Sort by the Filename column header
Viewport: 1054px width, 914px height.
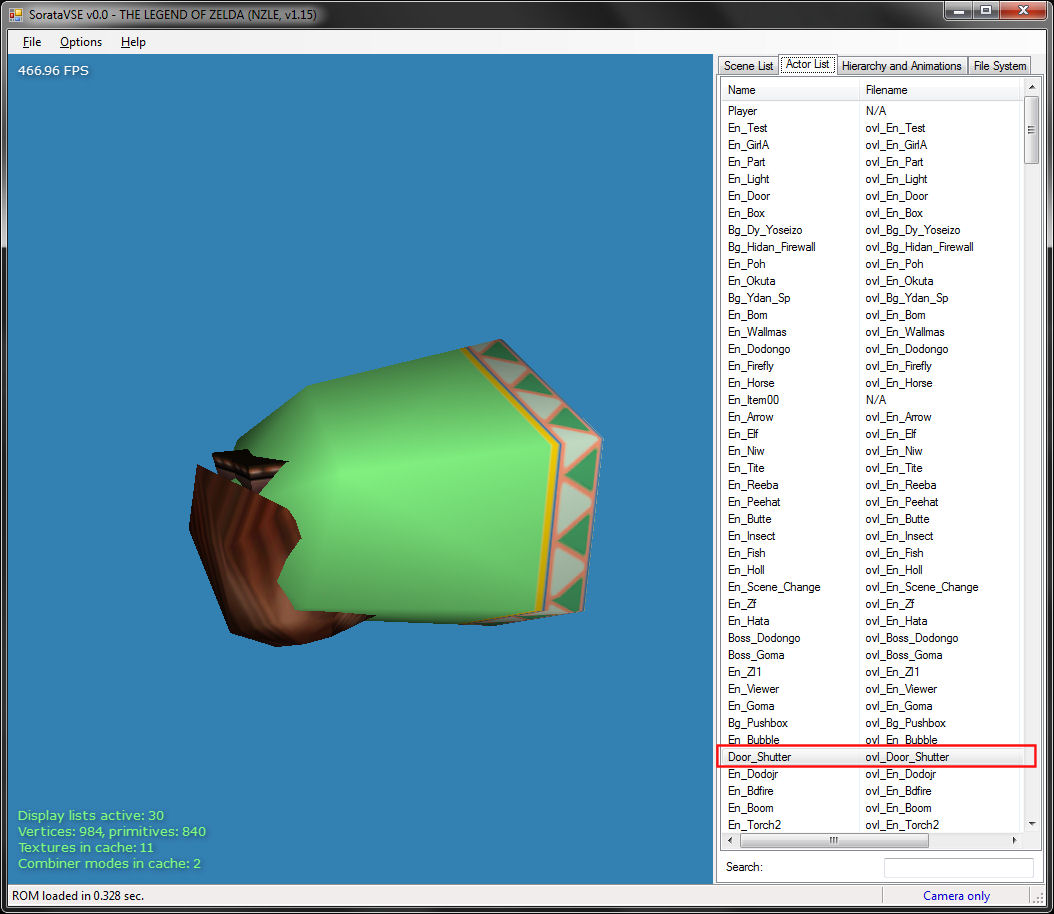pos(940,90)
